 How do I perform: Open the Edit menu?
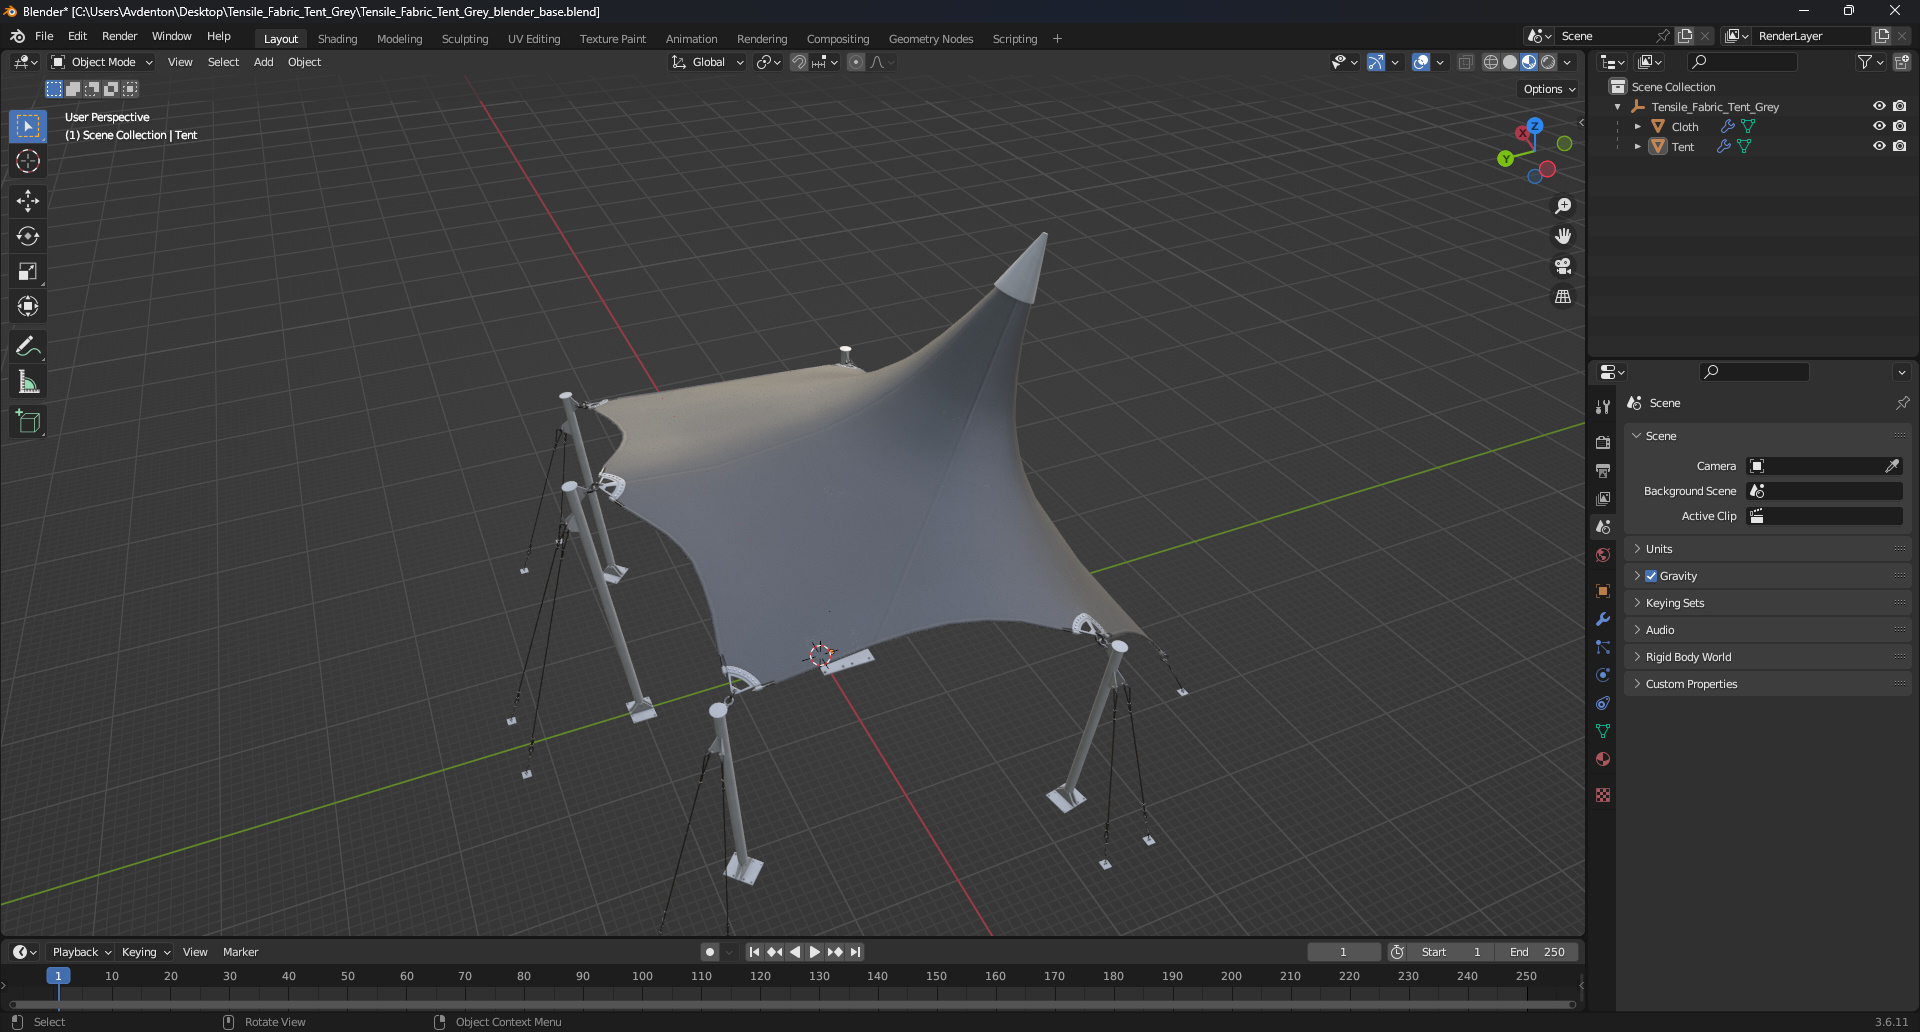pos(77,36)
